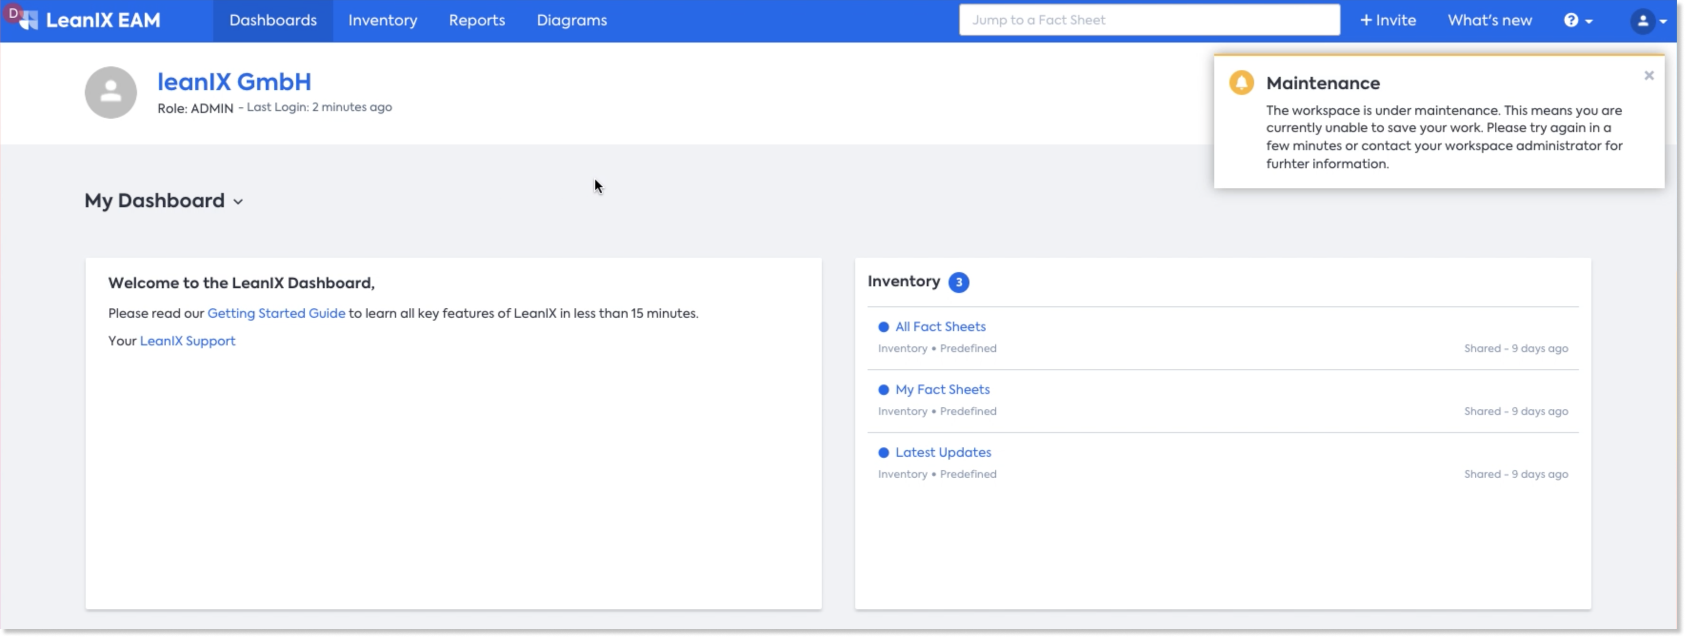Click the Maintenance notification title

(1323, 83)
